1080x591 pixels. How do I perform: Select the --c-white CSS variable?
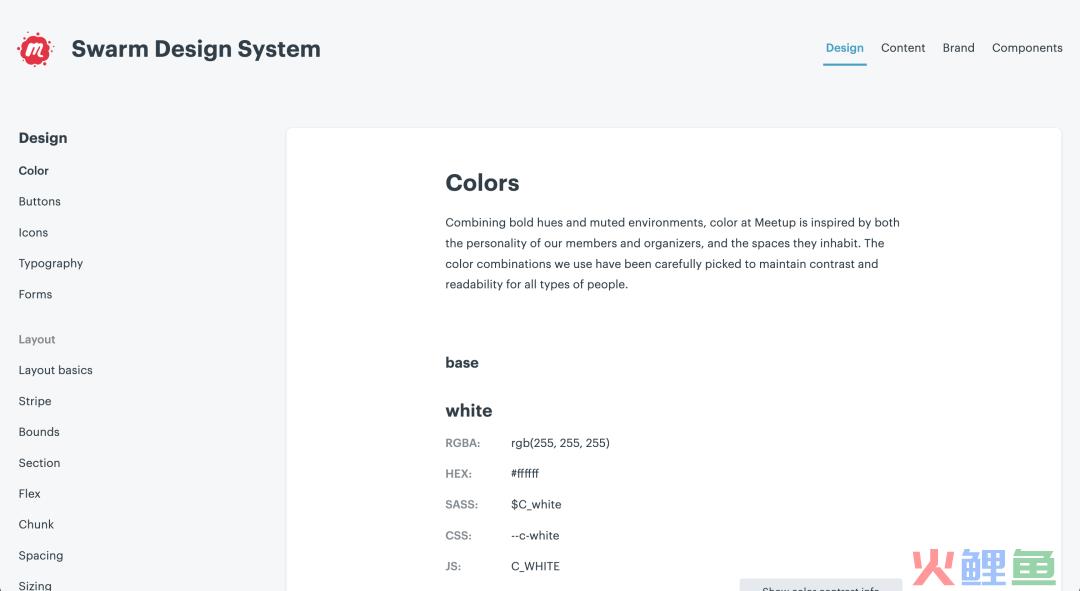(x=535, y=535)
